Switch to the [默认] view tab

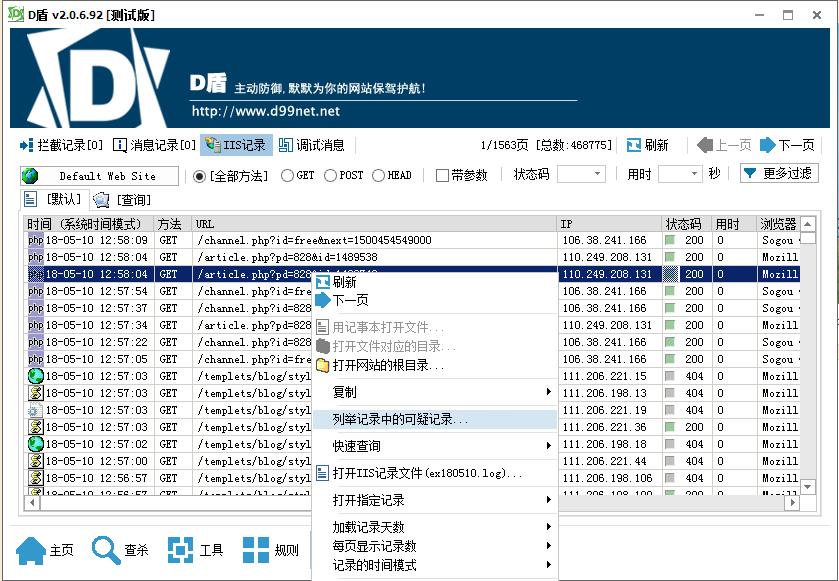(55, 200)
